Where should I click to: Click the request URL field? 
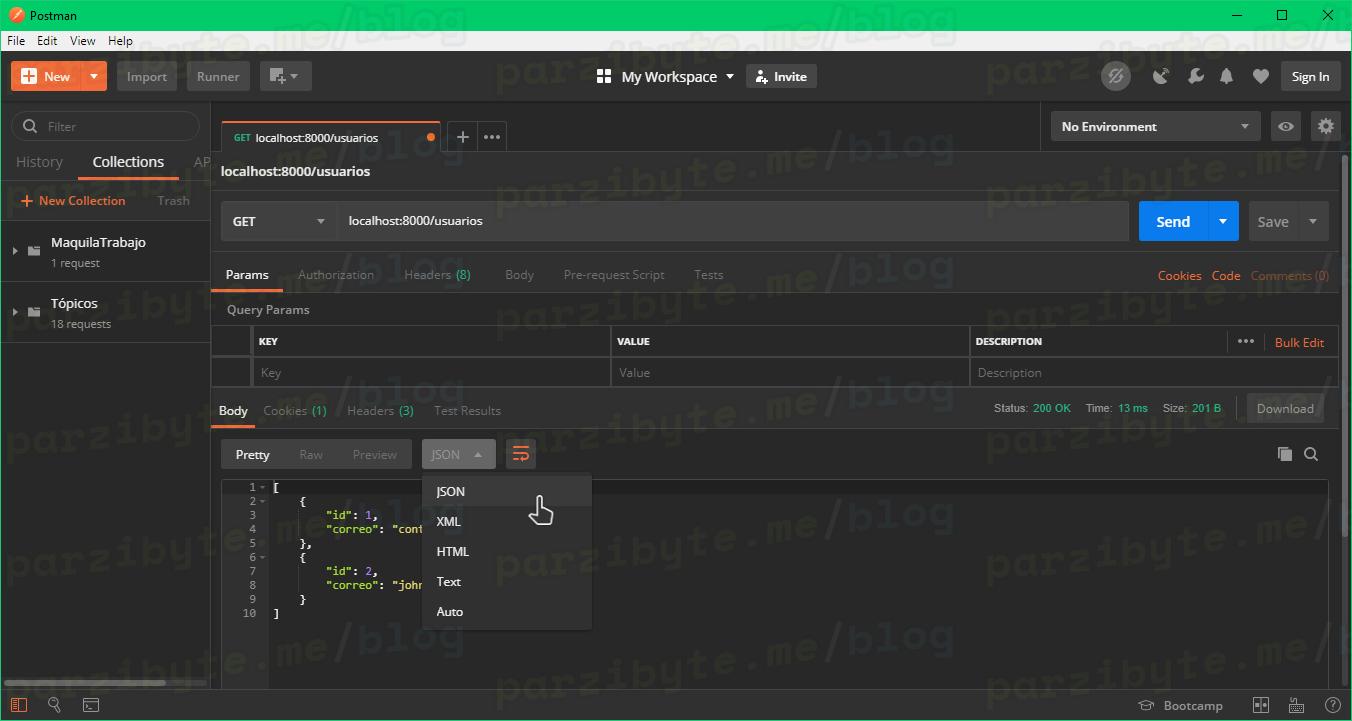pos(733,221)
